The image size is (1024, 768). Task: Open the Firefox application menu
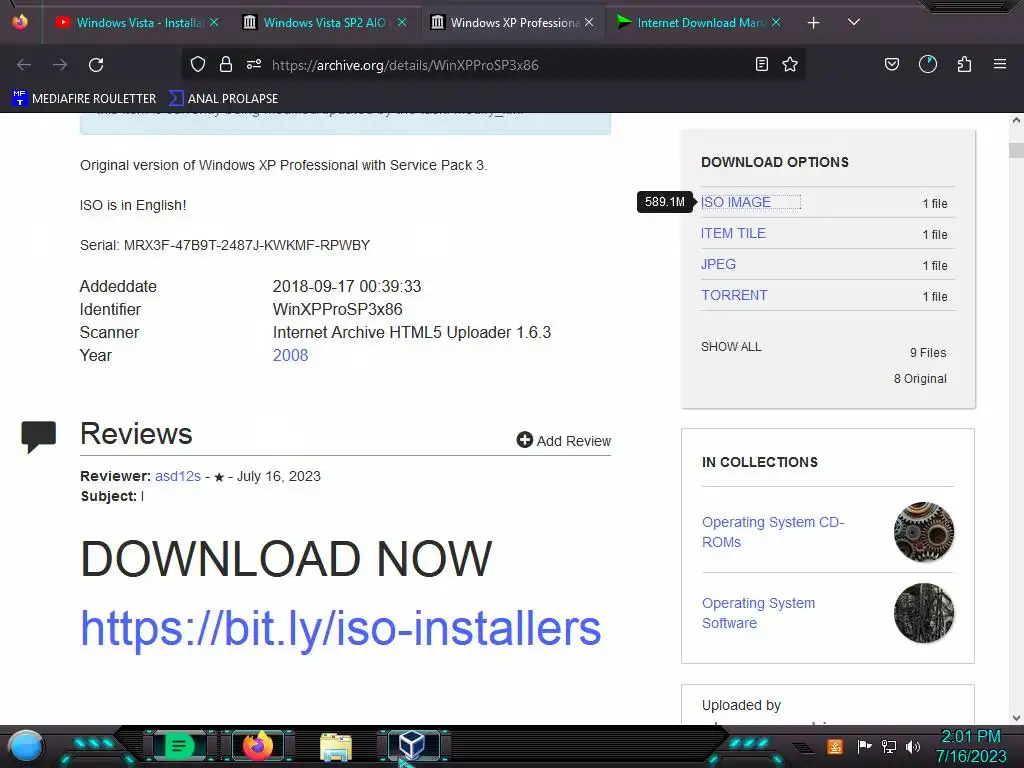[1000, 64]
